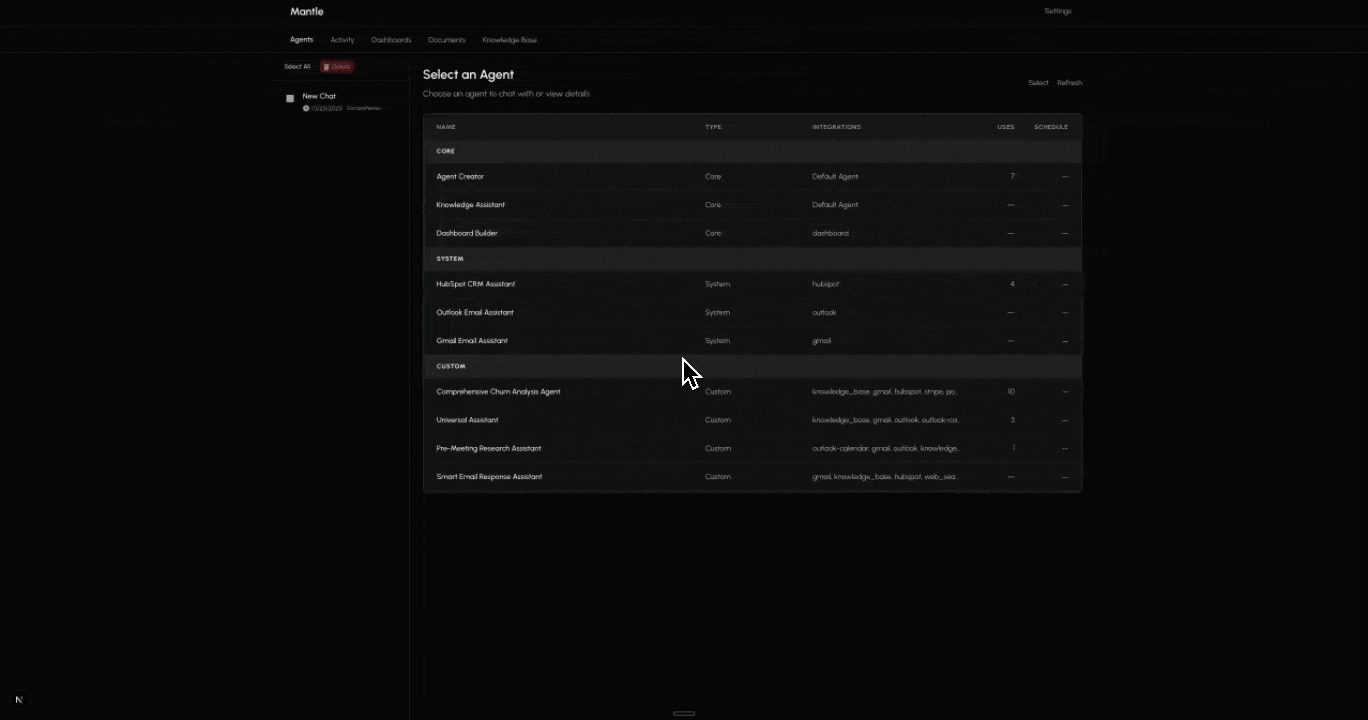Open the Comprehensive Churn Analysis Agent

pyautogui.click(x=498, y=391)
